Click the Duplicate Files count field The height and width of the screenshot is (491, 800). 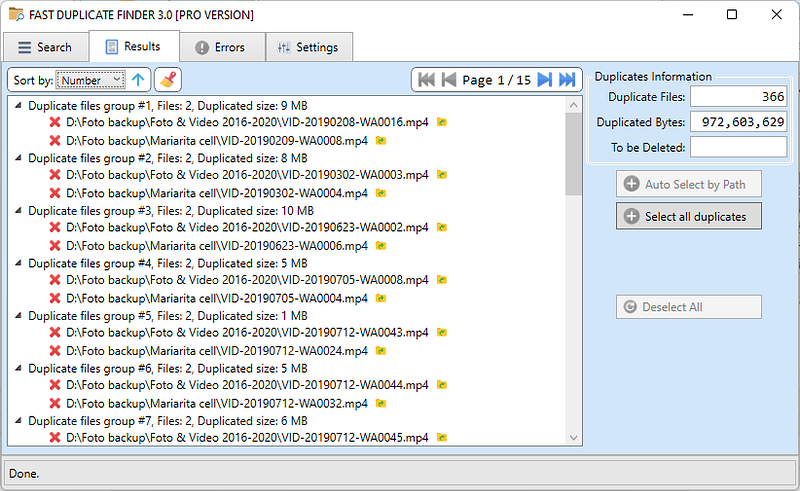coord(738,96)
